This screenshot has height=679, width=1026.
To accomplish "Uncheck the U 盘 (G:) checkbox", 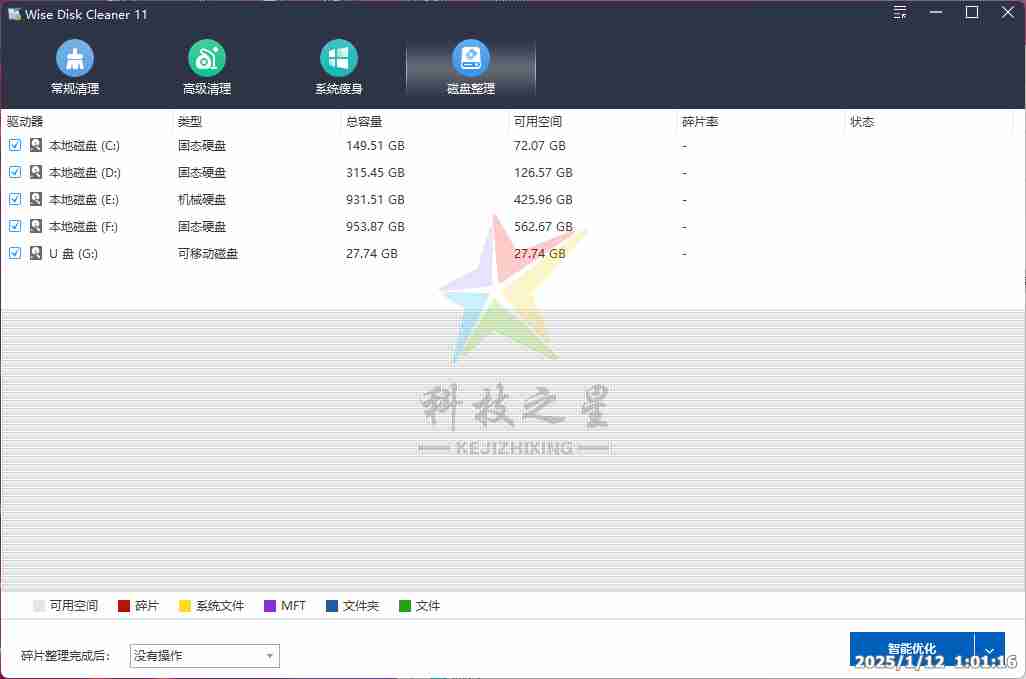I will click(x=14, y=253).
